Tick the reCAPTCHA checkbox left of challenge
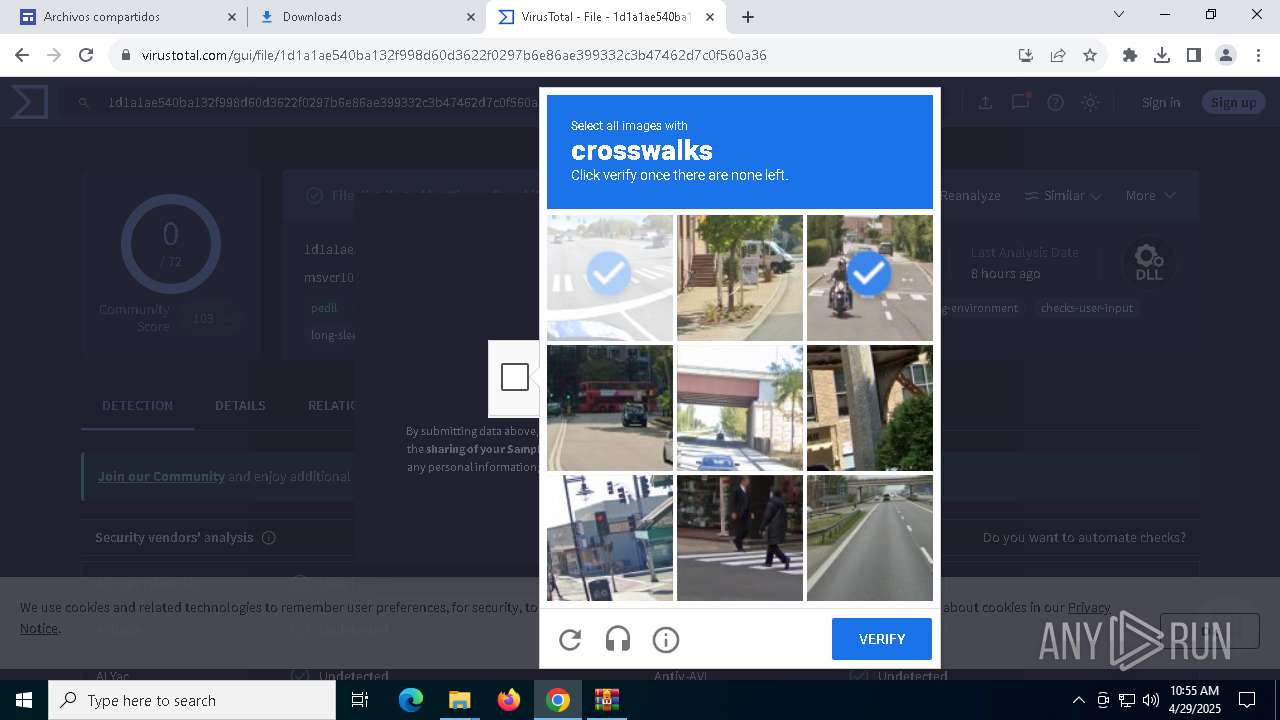This screenshot has height=720, width=1280. click(515, 377)
